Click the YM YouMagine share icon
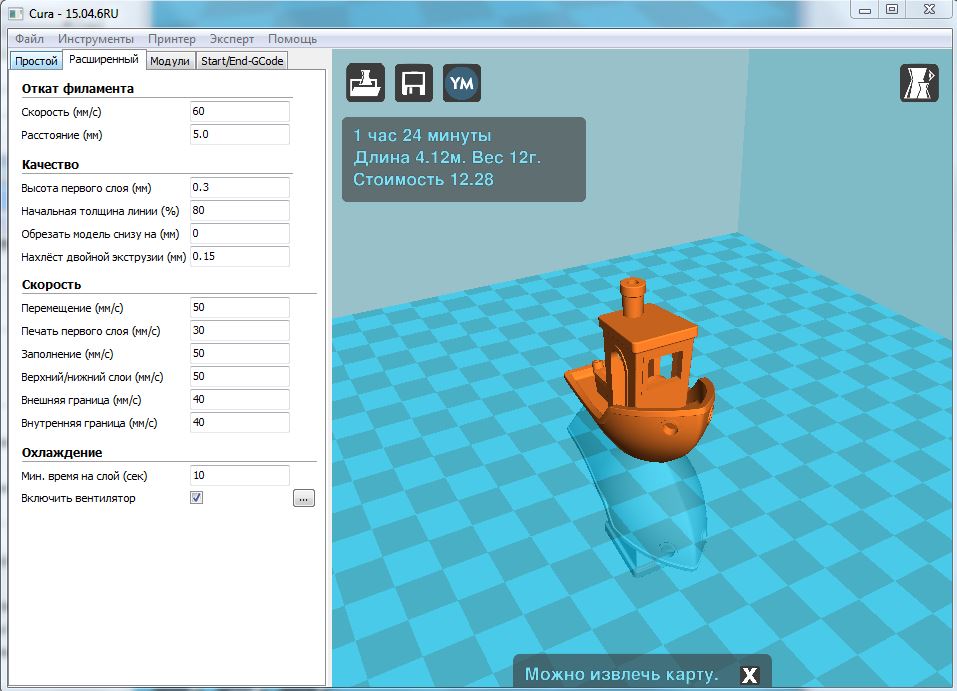The image size is (957, 691). tap(462, 83)
